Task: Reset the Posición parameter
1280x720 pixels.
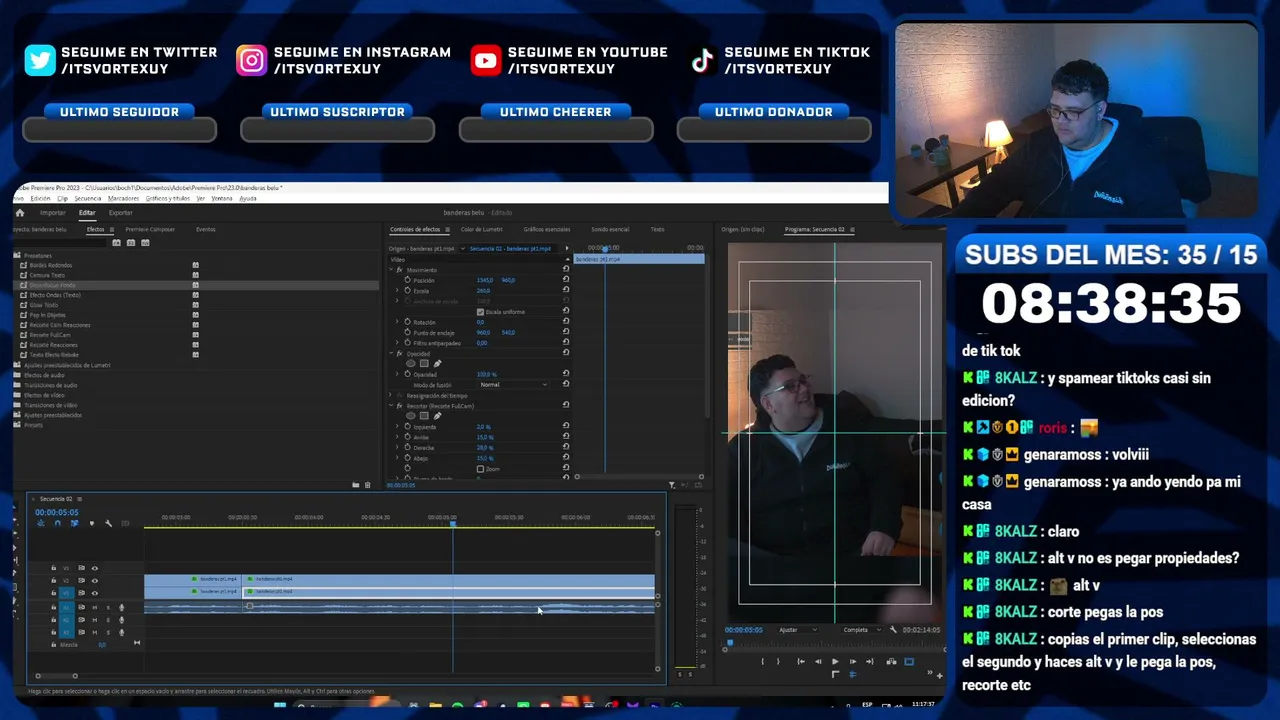Action: [x=566, y=280]
